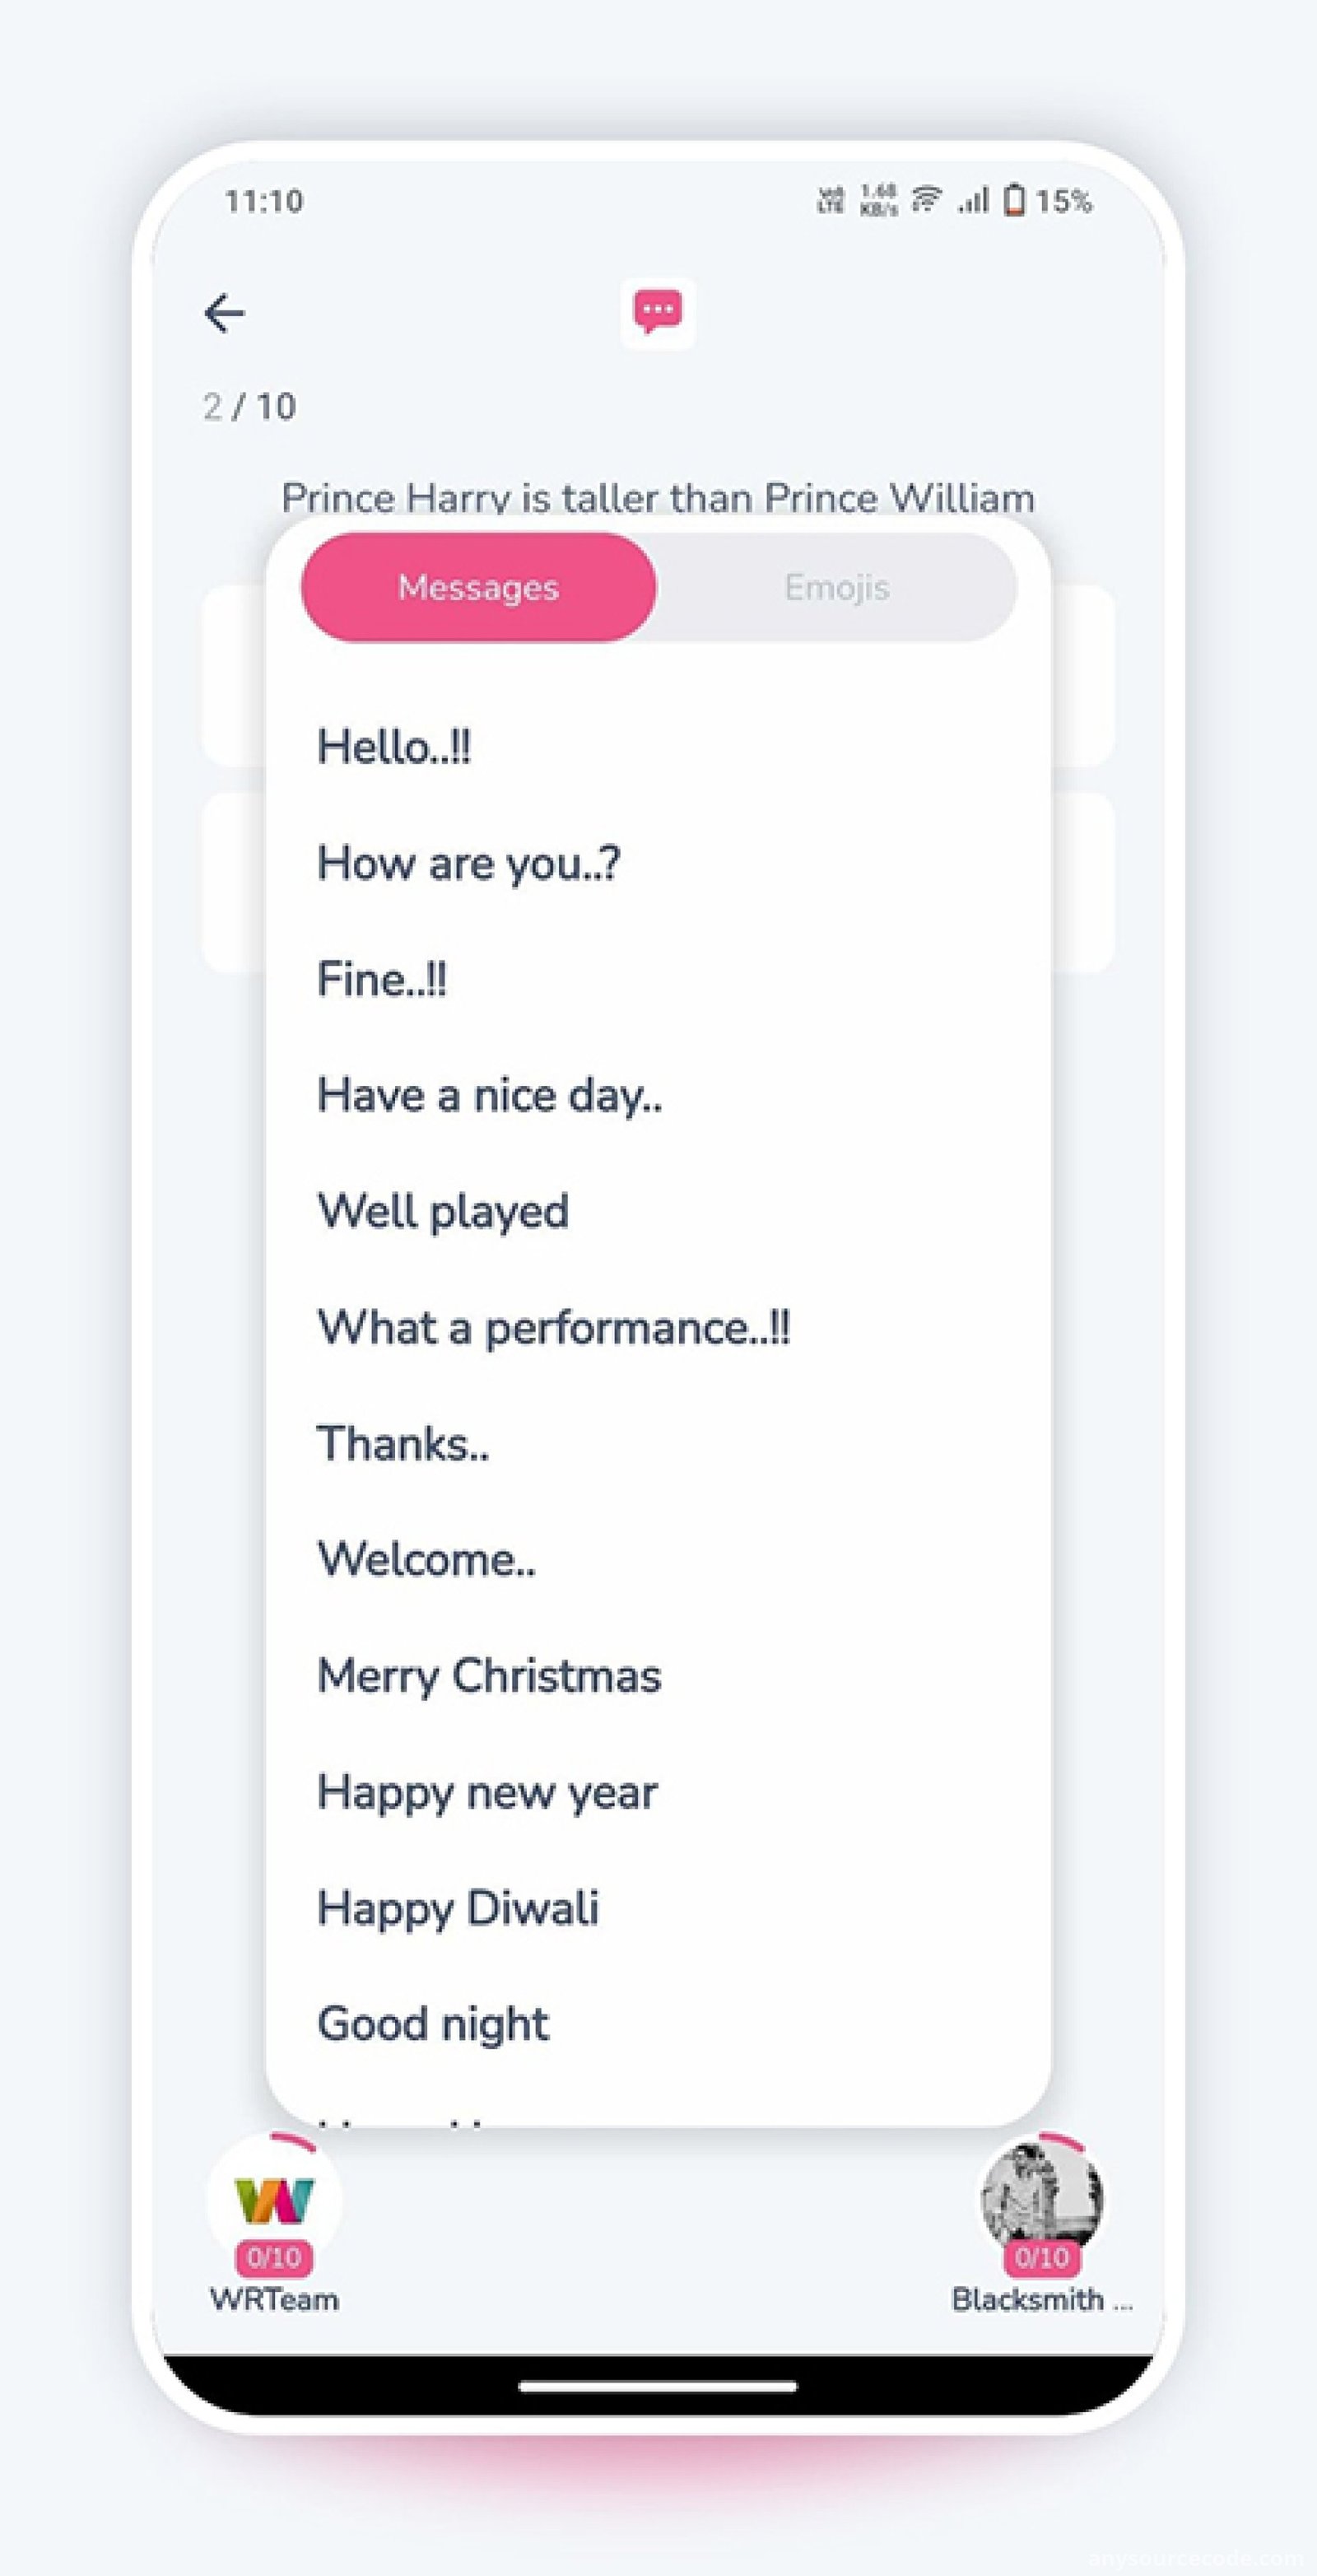Tap the Wi-Fi status icon
Screen dimensions: 1317x2576
[928, 199]
